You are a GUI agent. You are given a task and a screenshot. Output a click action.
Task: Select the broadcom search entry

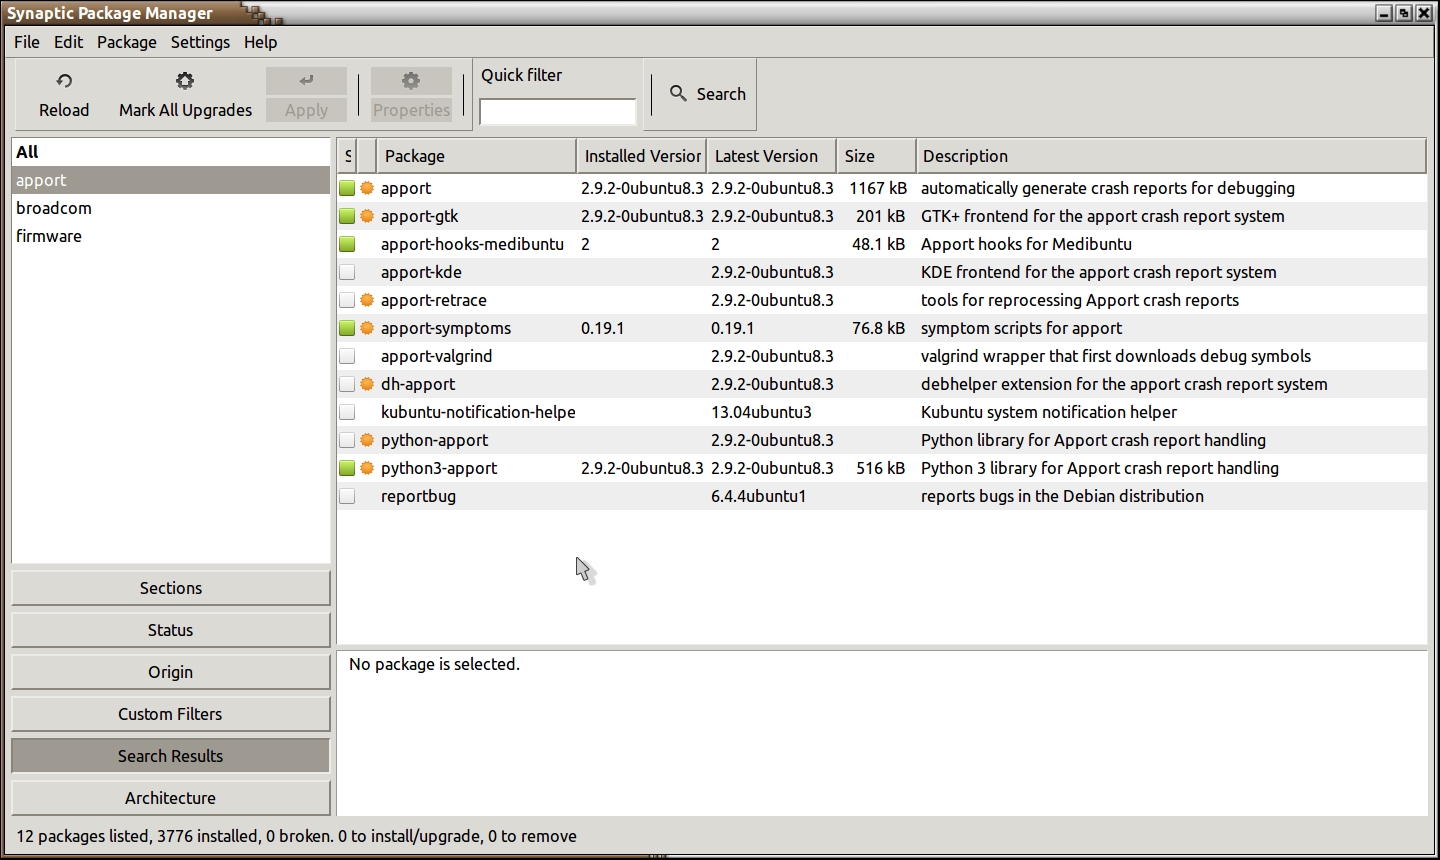click(54, 208)
